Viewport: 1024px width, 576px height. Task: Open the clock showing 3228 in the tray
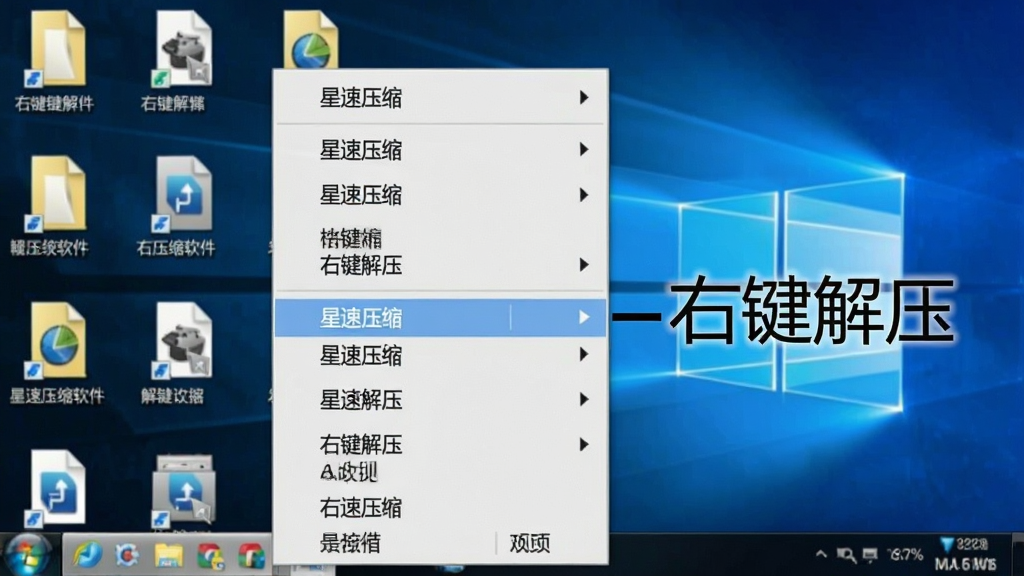point(967,554)
